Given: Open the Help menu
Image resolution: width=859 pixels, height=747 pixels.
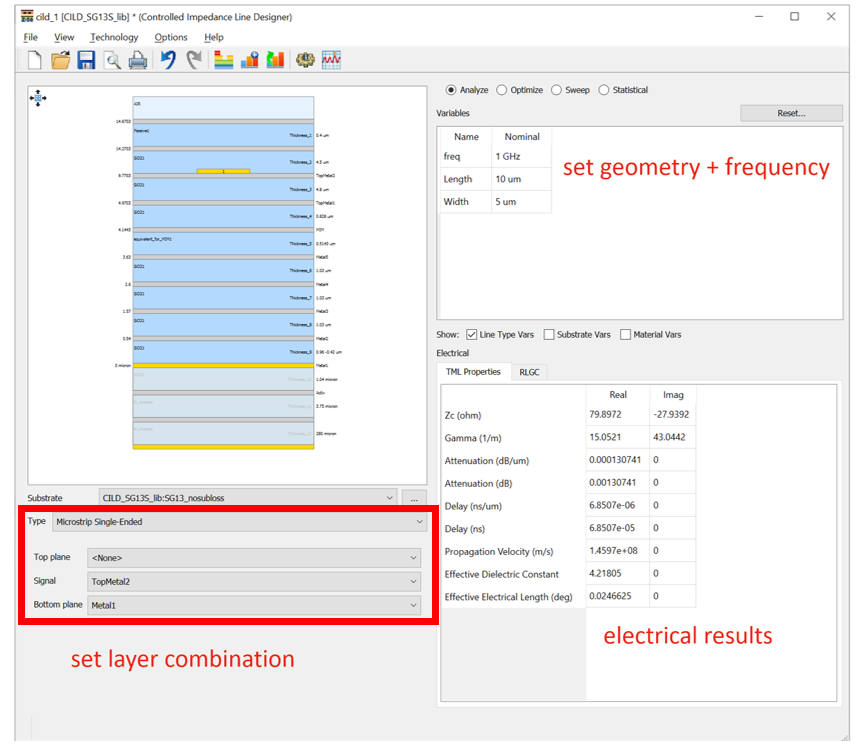Looking at the screenshot, I should 214,37.
